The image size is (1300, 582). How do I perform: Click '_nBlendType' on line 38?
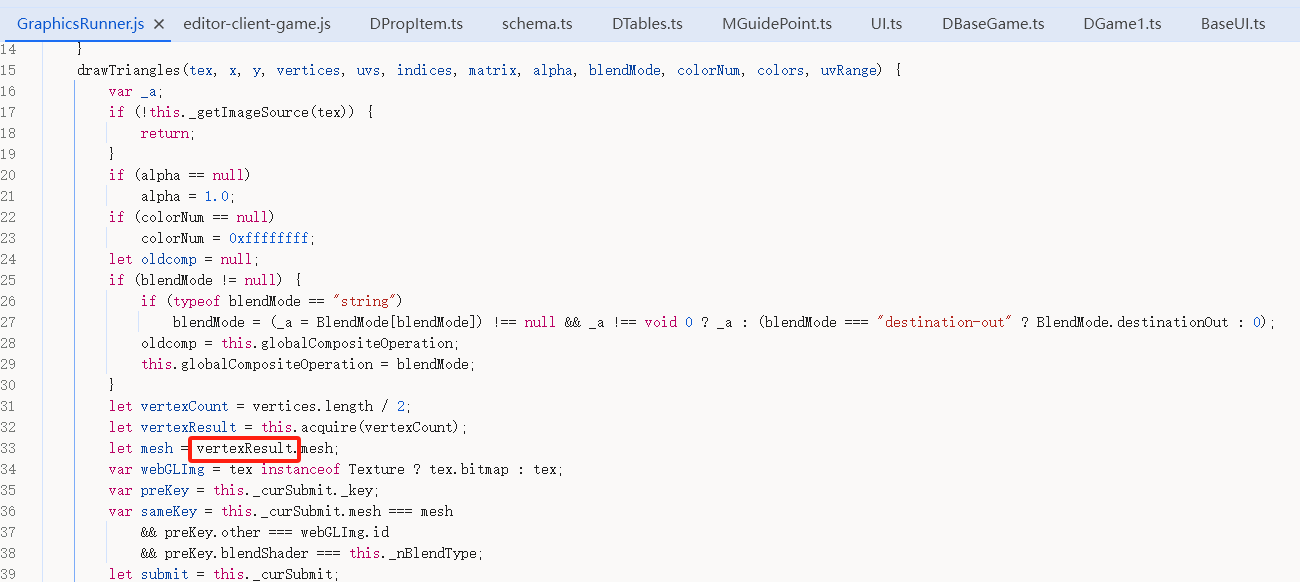point(434,553)
